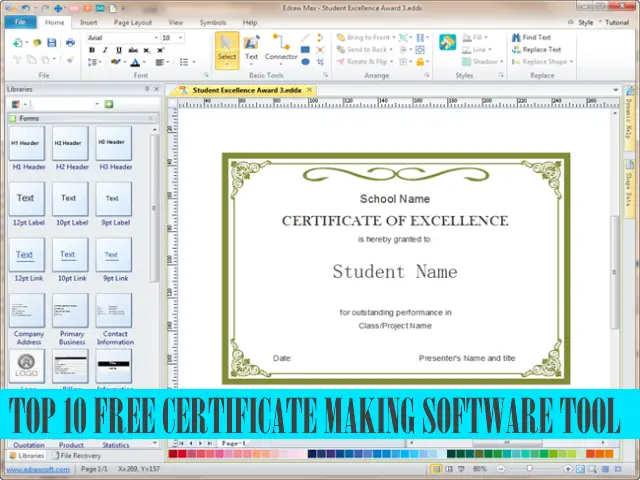Image resolution: width=640 pixels, height=480 pixels.
Task: Close the Student Excellence Award document tab
Action: pyautogui.click(x=311, y=90)
